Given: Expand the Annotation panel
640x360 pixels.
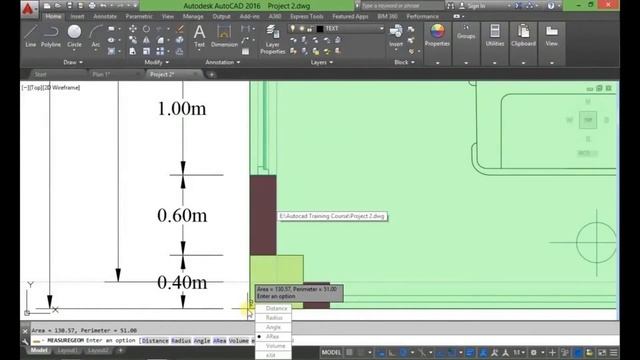Looking at the screenshot, I should pyautogui.click(x=222, y=62).
